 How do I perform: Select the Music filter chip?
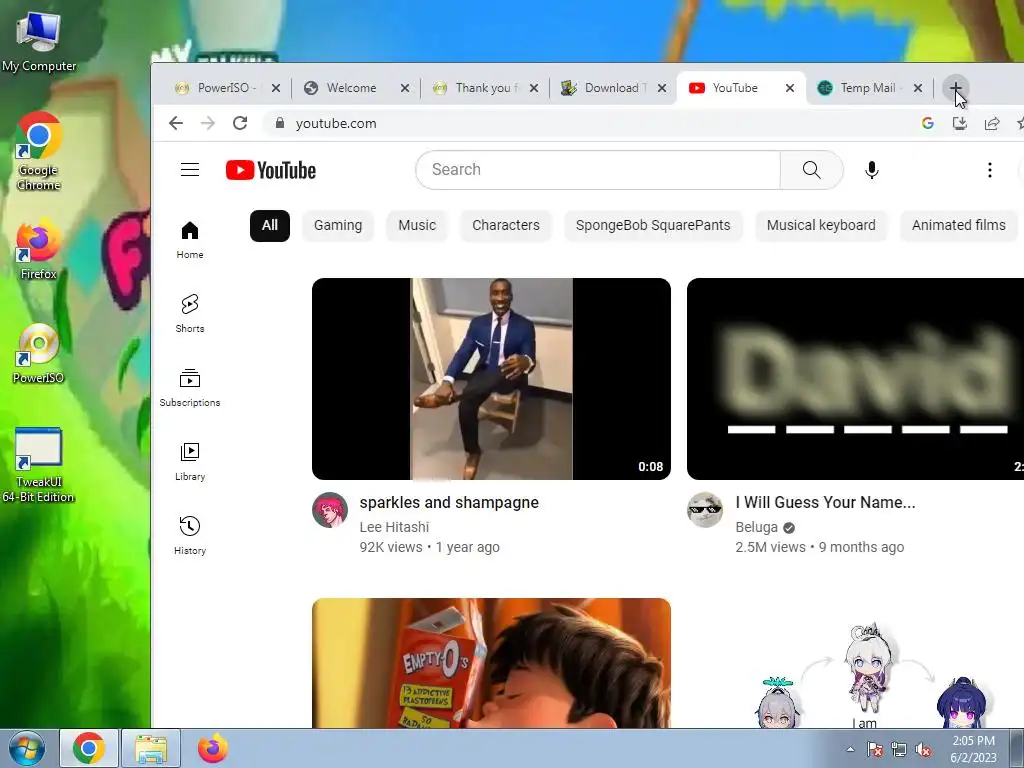[417, 225]
